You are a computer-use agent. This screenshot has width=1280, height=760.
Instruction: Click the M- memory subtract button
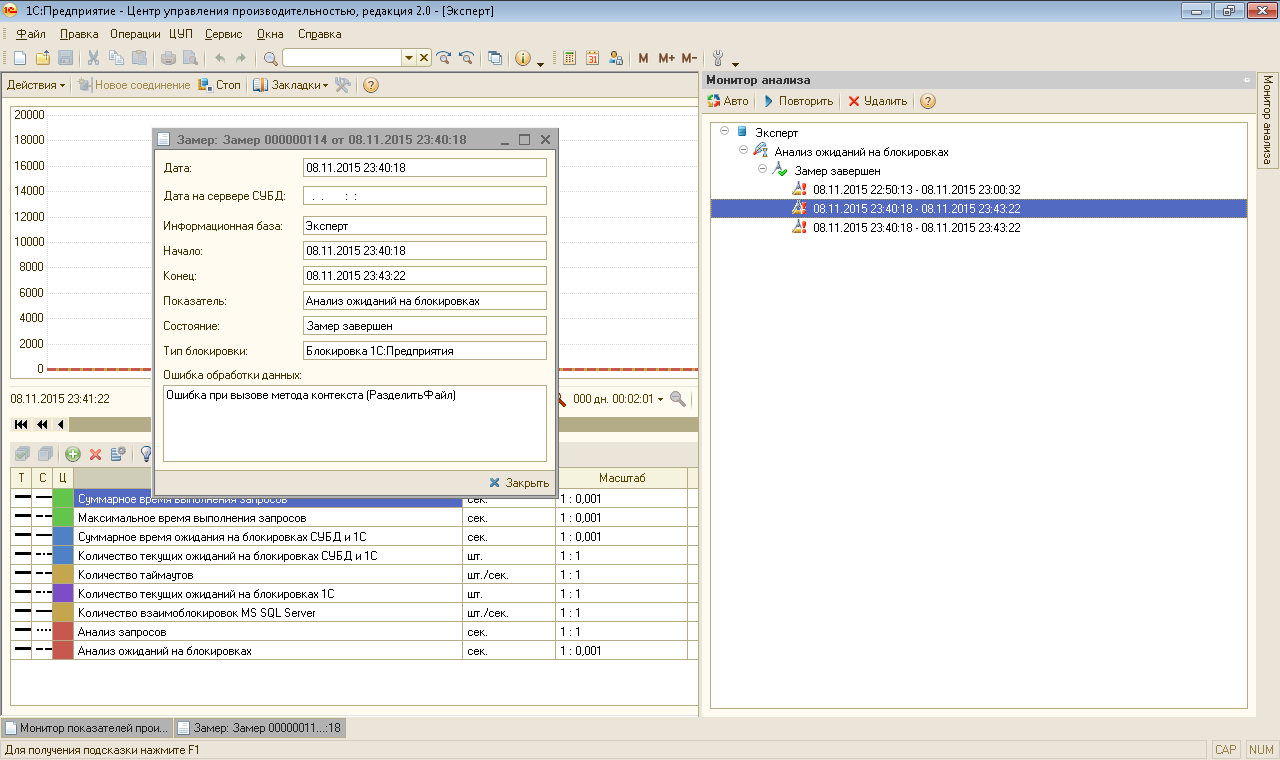pyautogui.click(x=689, y=58)
